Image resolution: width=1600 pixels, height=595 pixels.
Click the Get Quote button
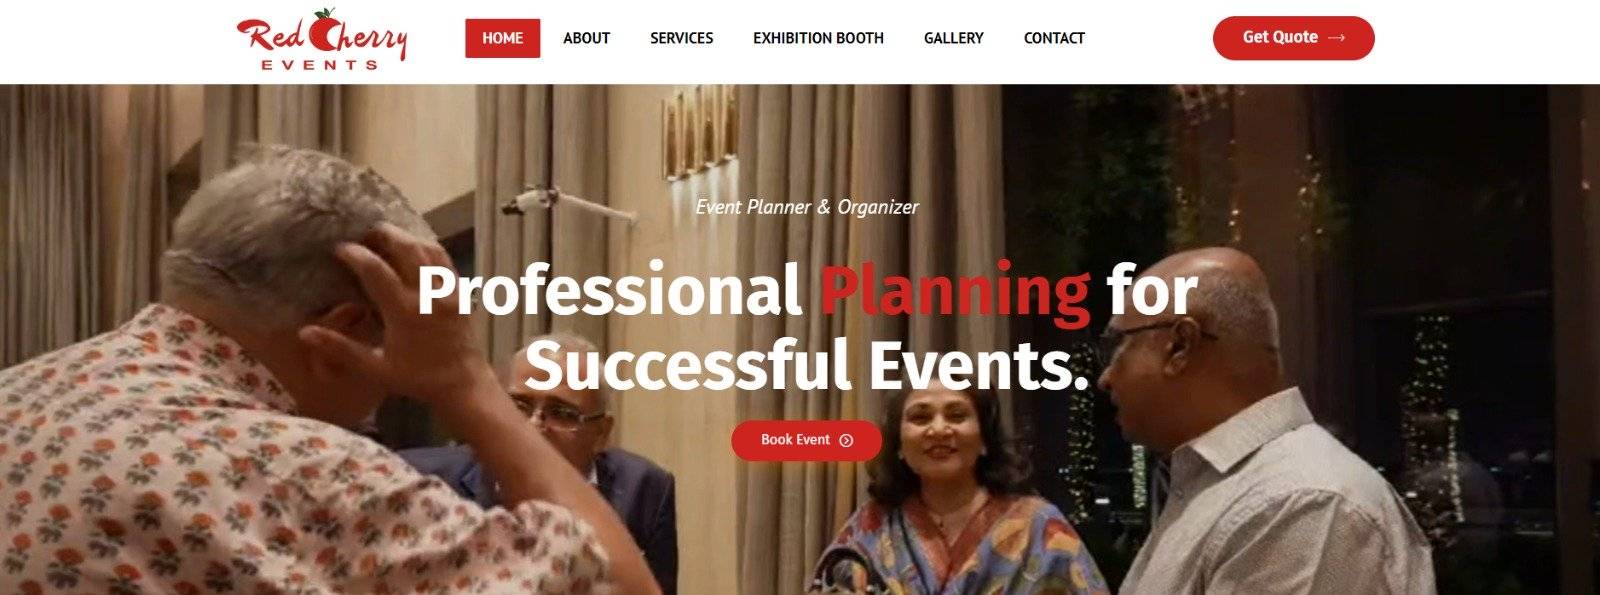click(x=1293, y=38)
